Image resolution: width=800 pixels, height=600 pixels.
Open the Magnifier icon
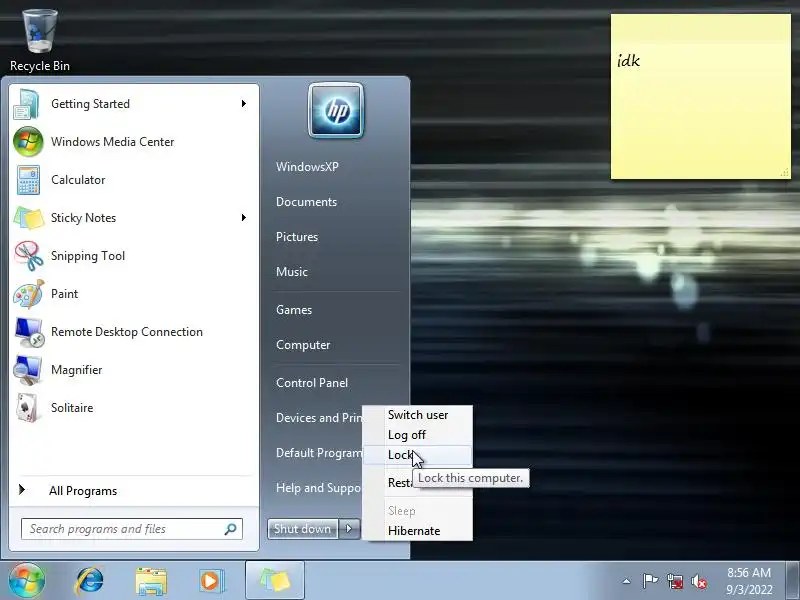28,370
